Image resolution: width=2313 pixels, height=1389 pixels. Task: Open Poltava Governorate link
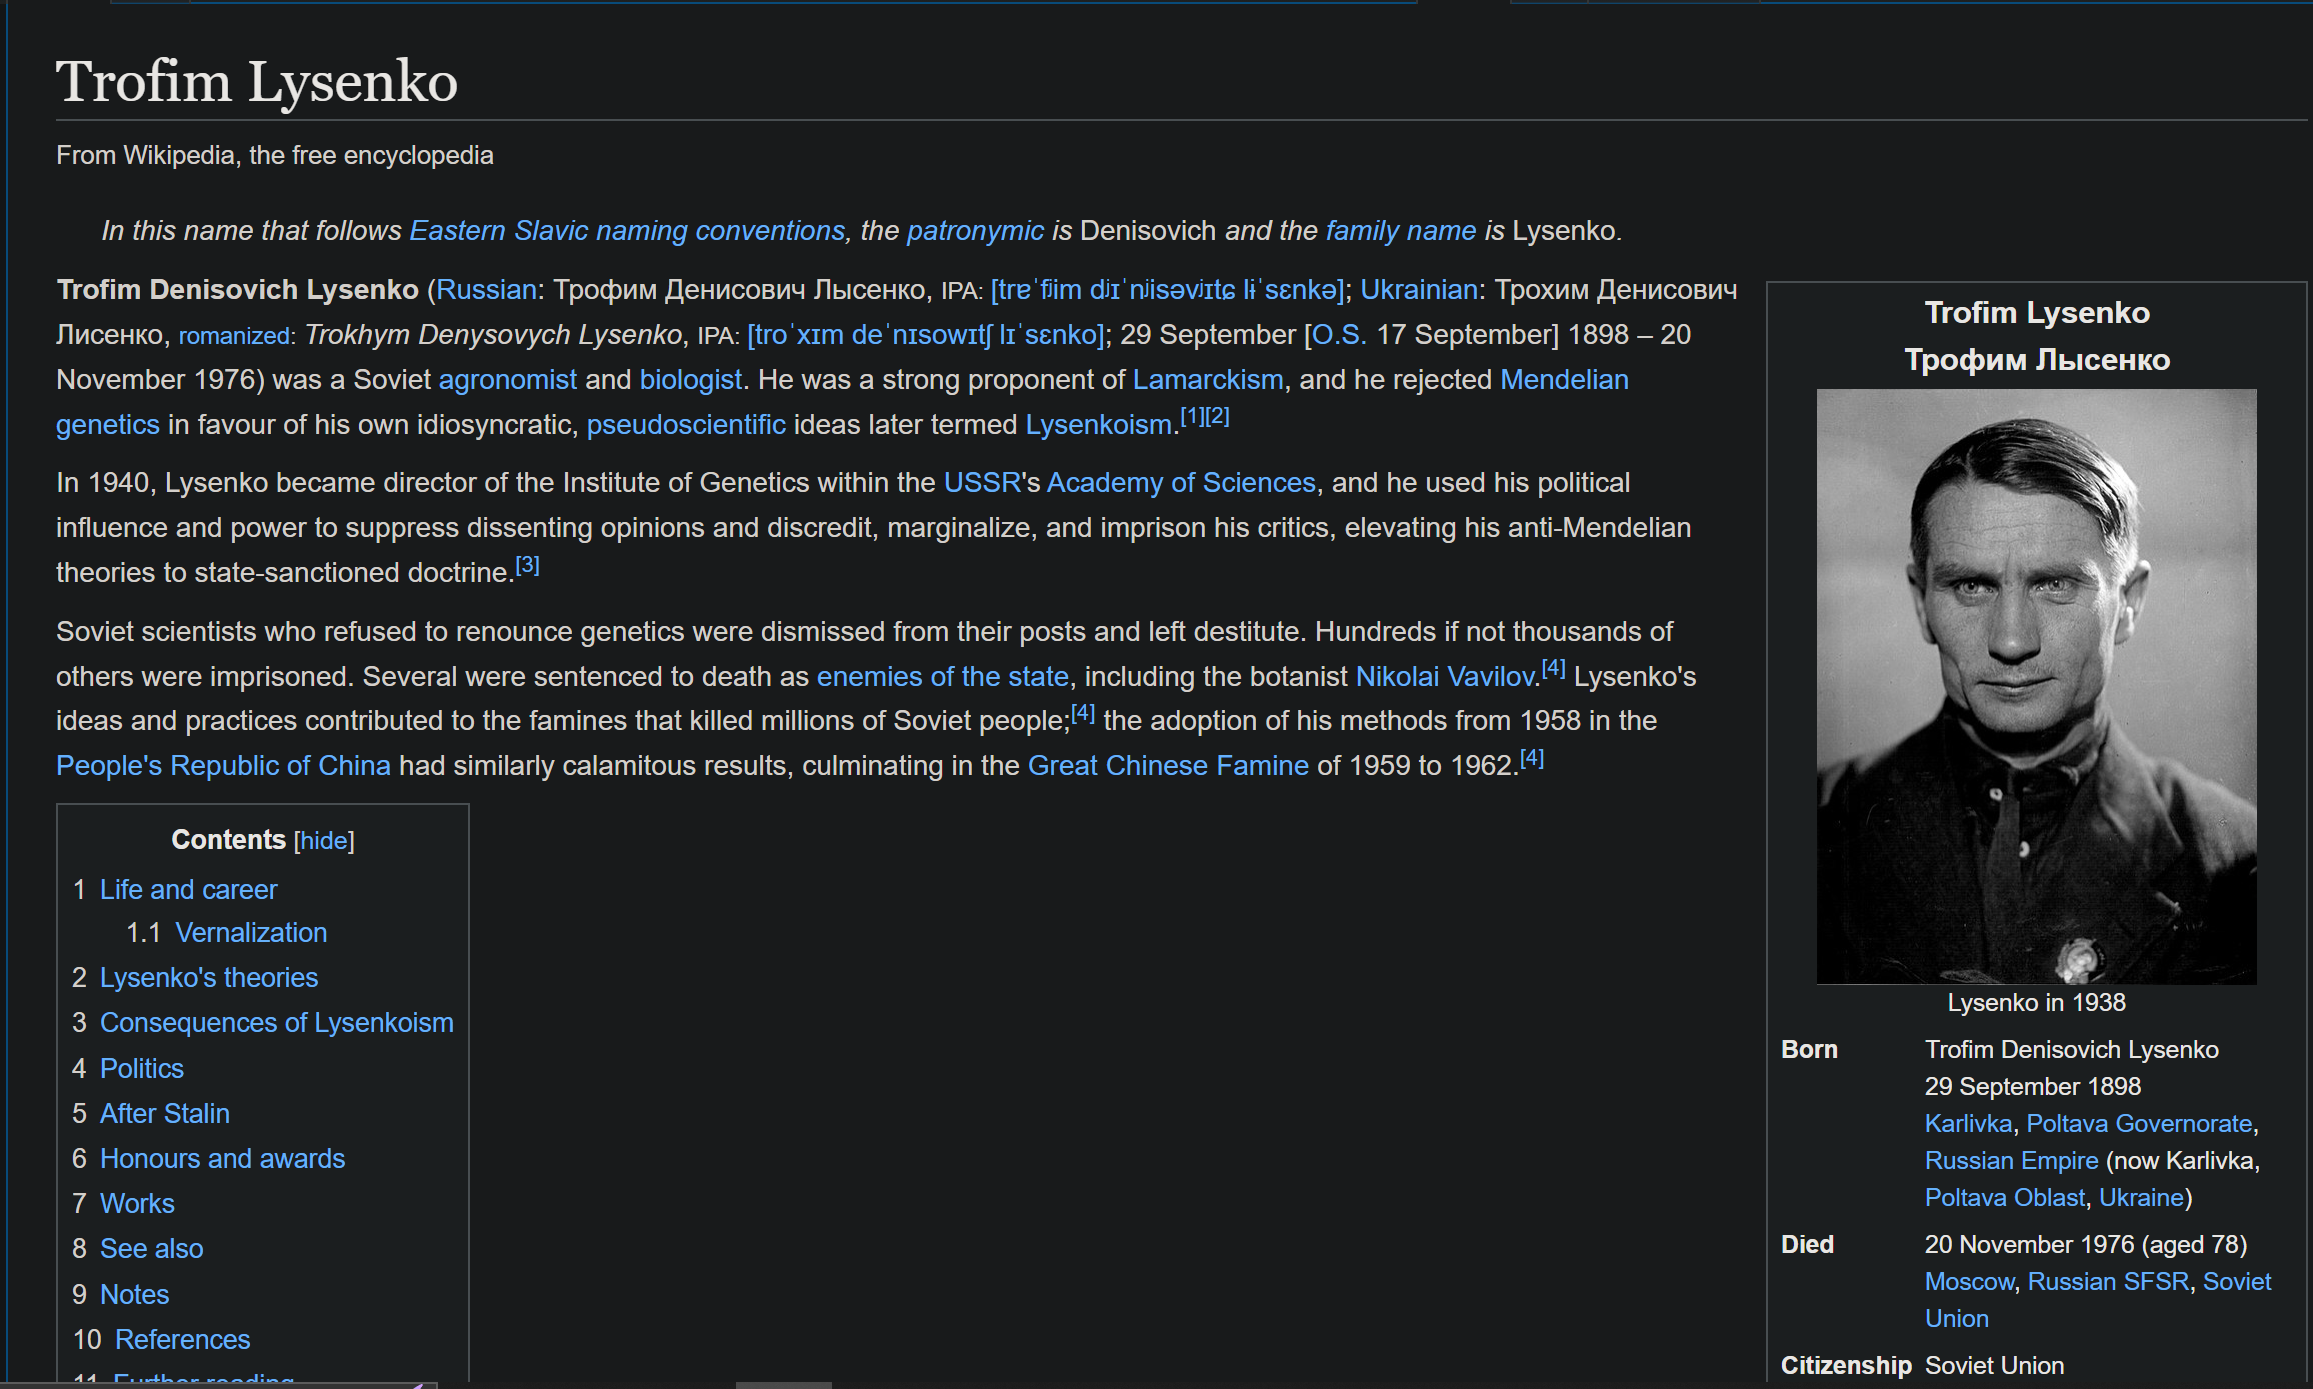point(2139,1124)
